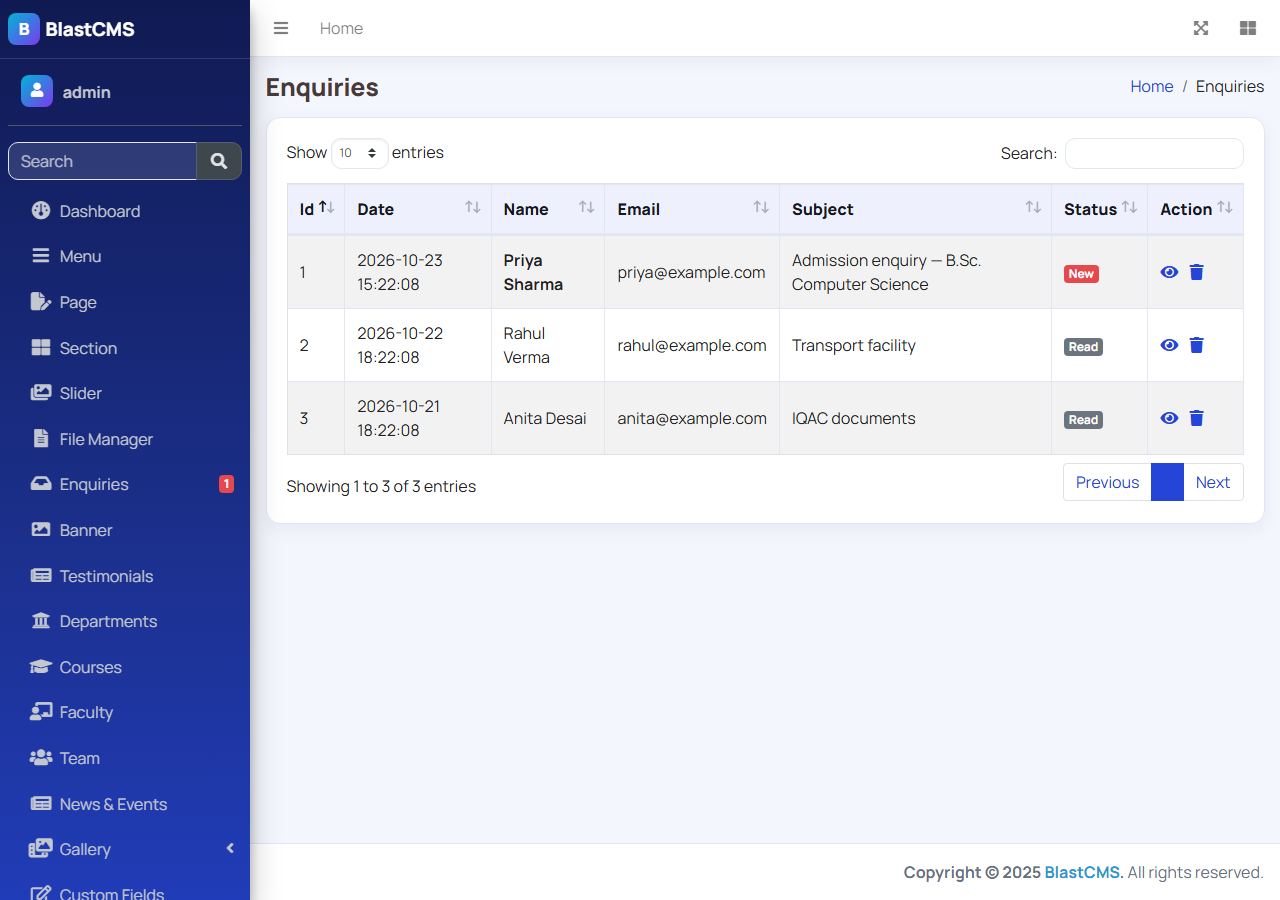Click the table Search input field
1280x900 pixels.
[x=1154, y=153]
